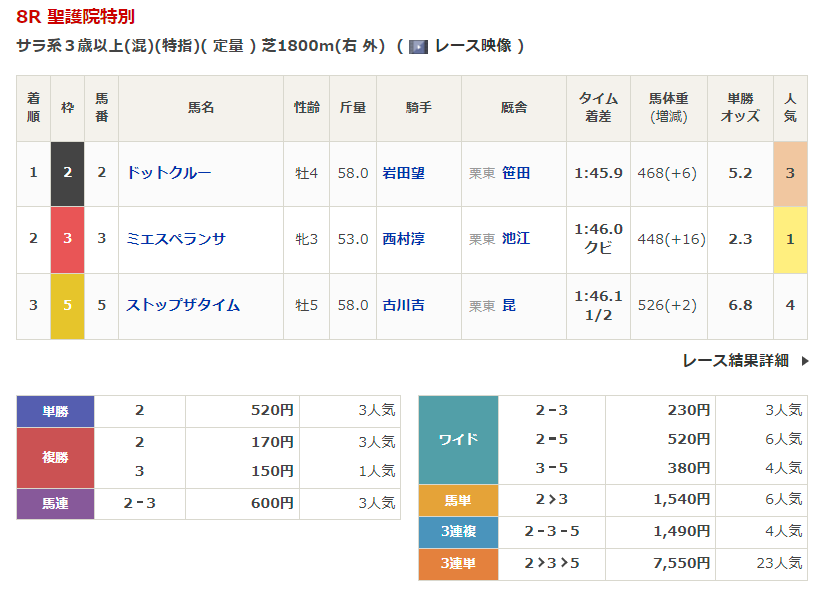Image resolution: width=827 pixels, height=591 pixels.
Task: Select the 3連単 payout label
Action: 458,564
